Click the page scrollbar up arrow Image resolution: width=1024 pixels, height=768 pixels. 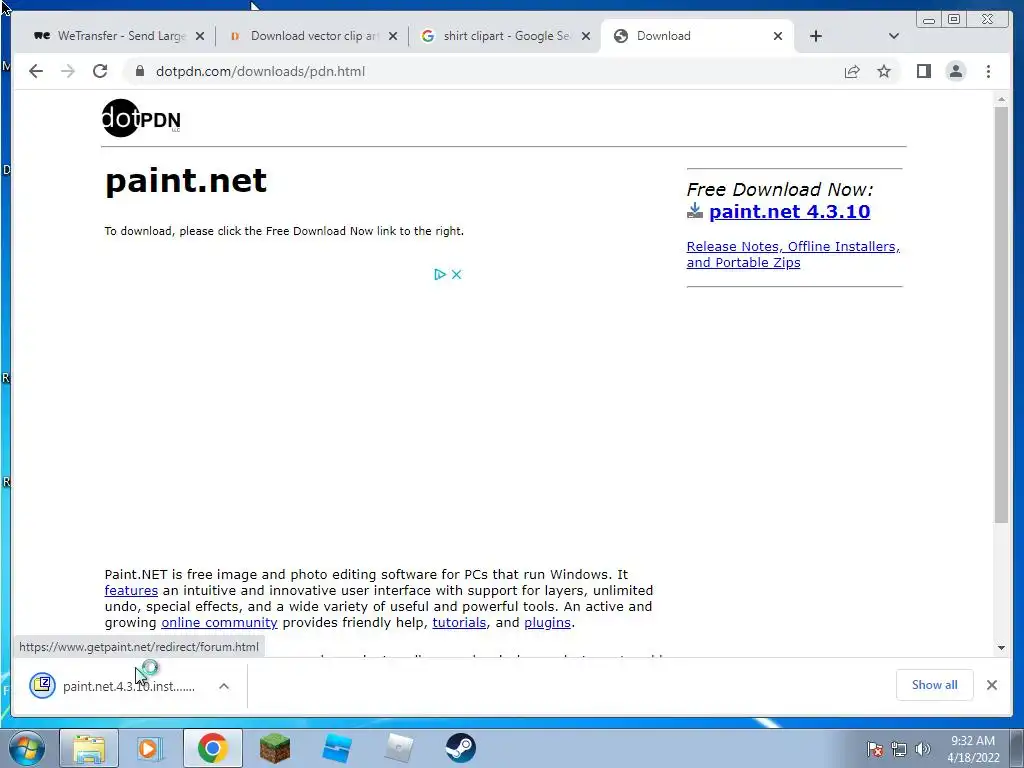pyautogui.click(x=1001, y=99)
